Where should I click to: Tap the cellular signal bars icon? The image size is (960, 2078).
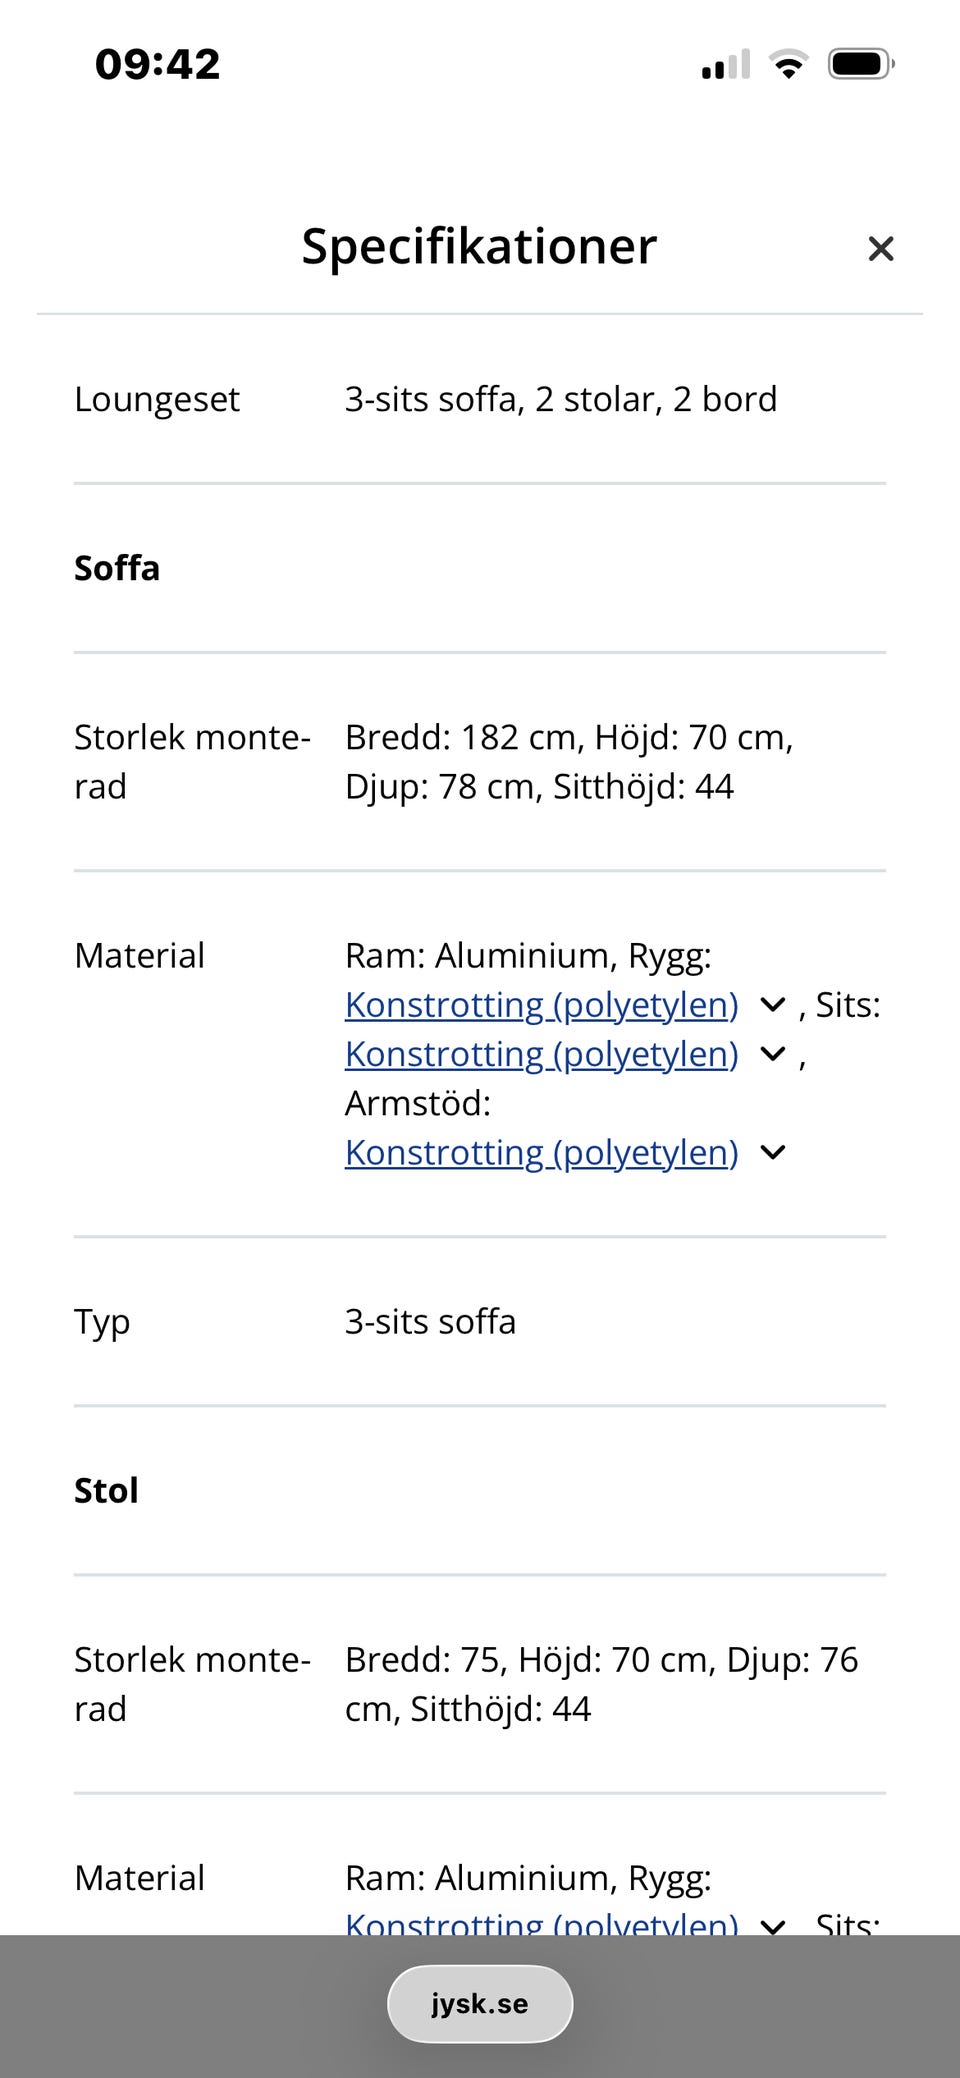point(726,64)
